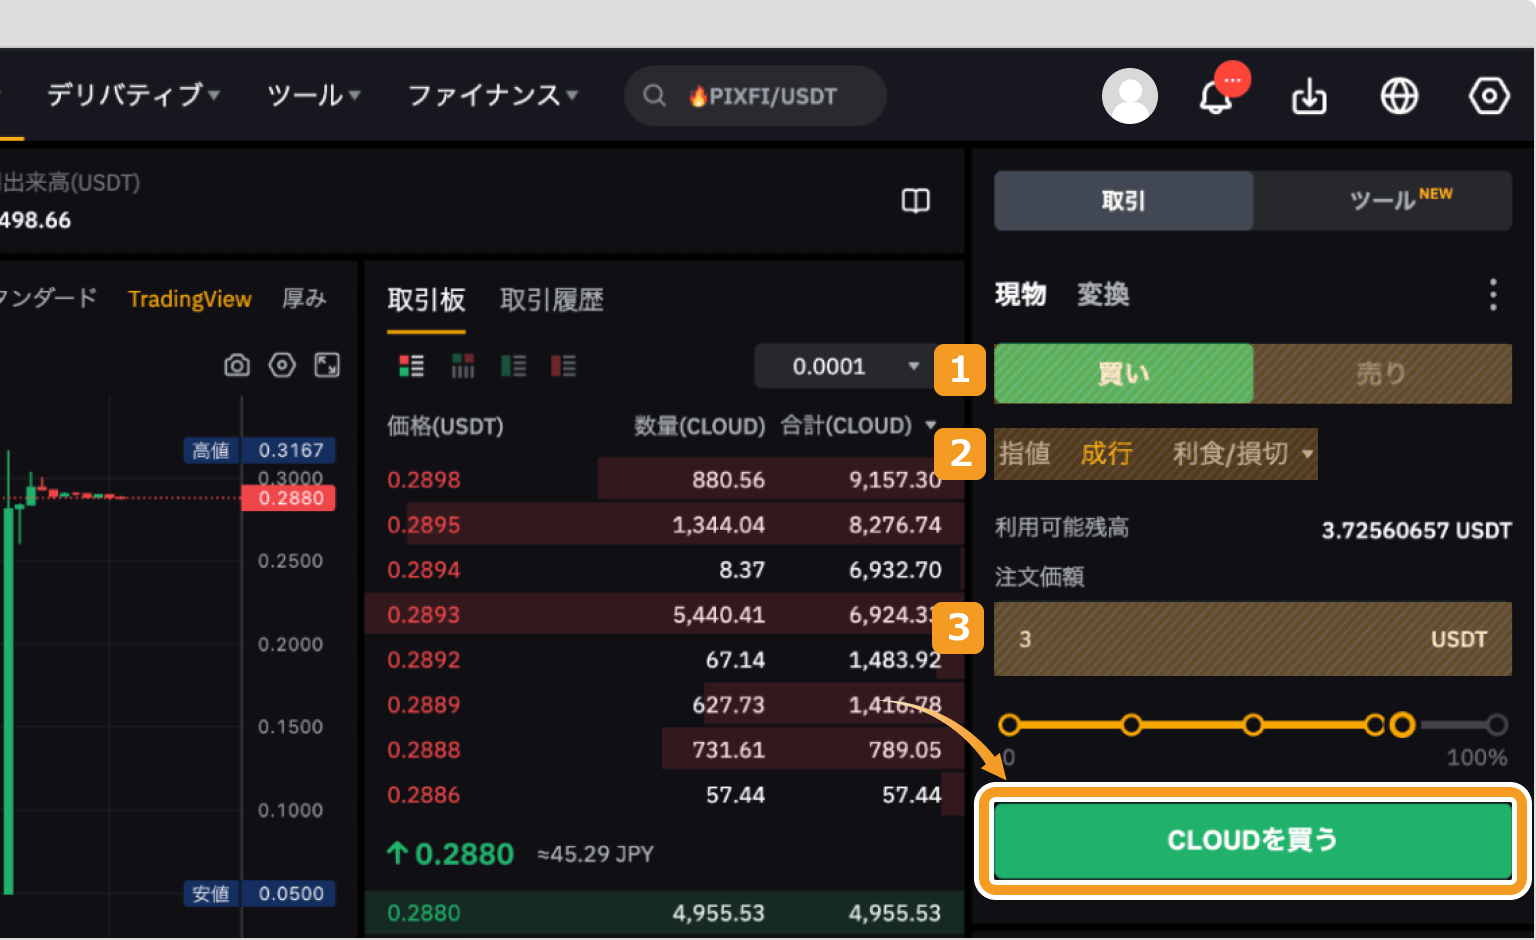Open the デリバティブ menu
The height and width of the screenshot is (940, 1536).
click(133, 95)
